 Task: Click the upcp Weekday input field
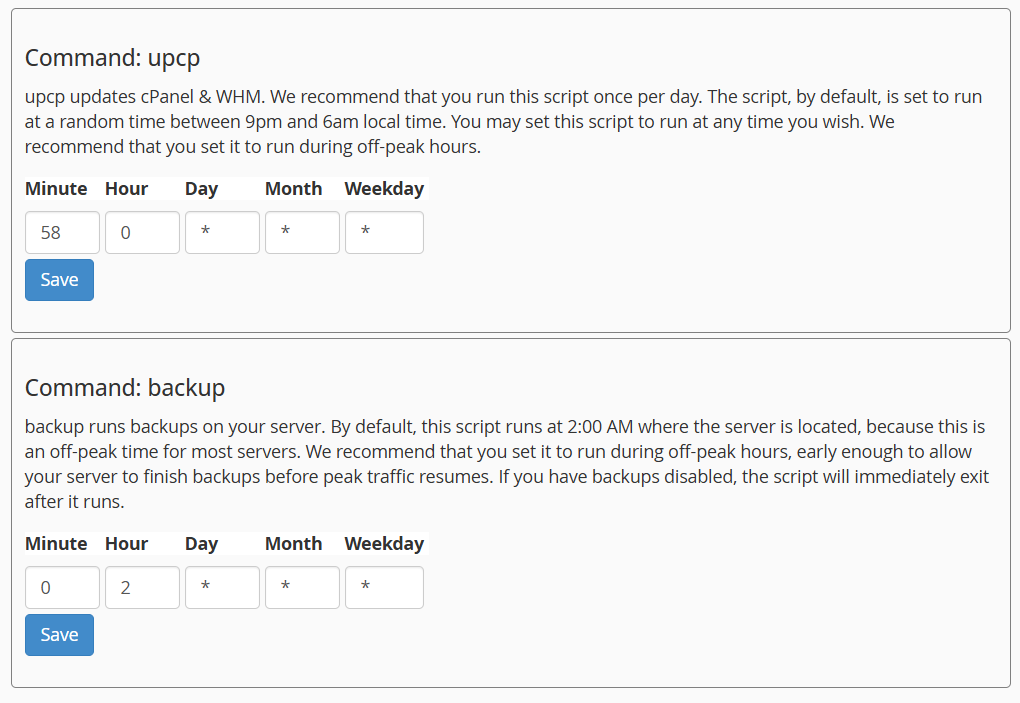[x=384, y=232]
